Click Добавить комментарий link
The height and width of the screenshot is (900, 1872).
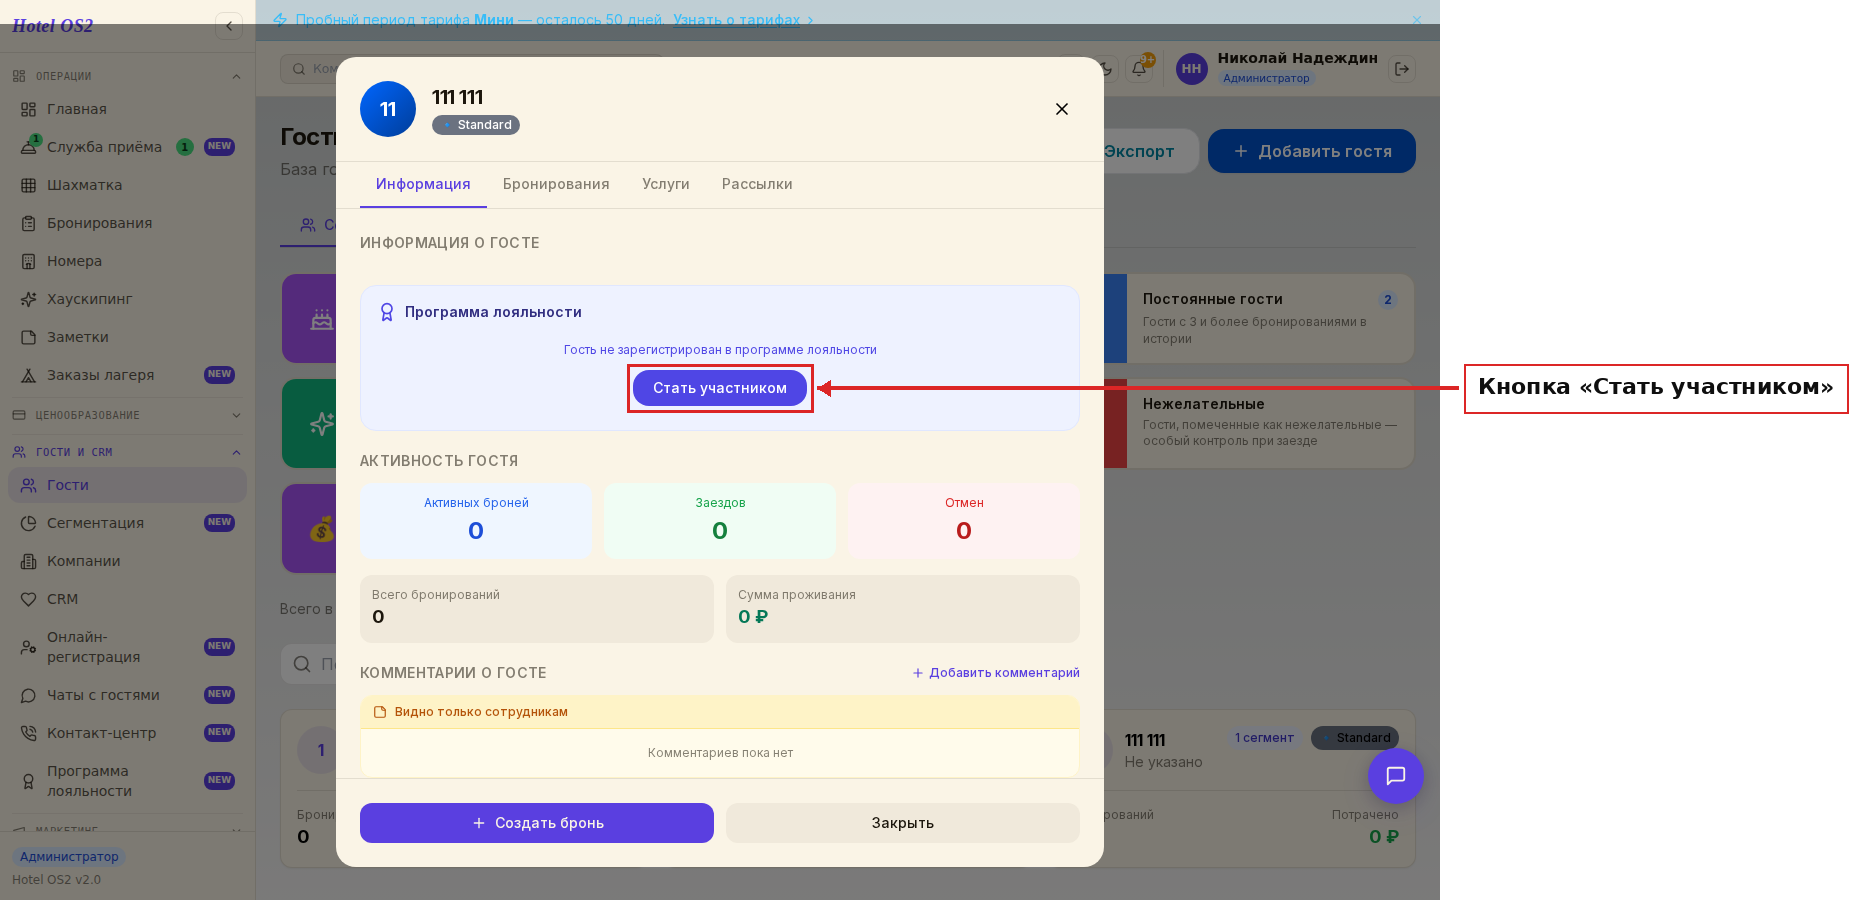click(996, 673)
